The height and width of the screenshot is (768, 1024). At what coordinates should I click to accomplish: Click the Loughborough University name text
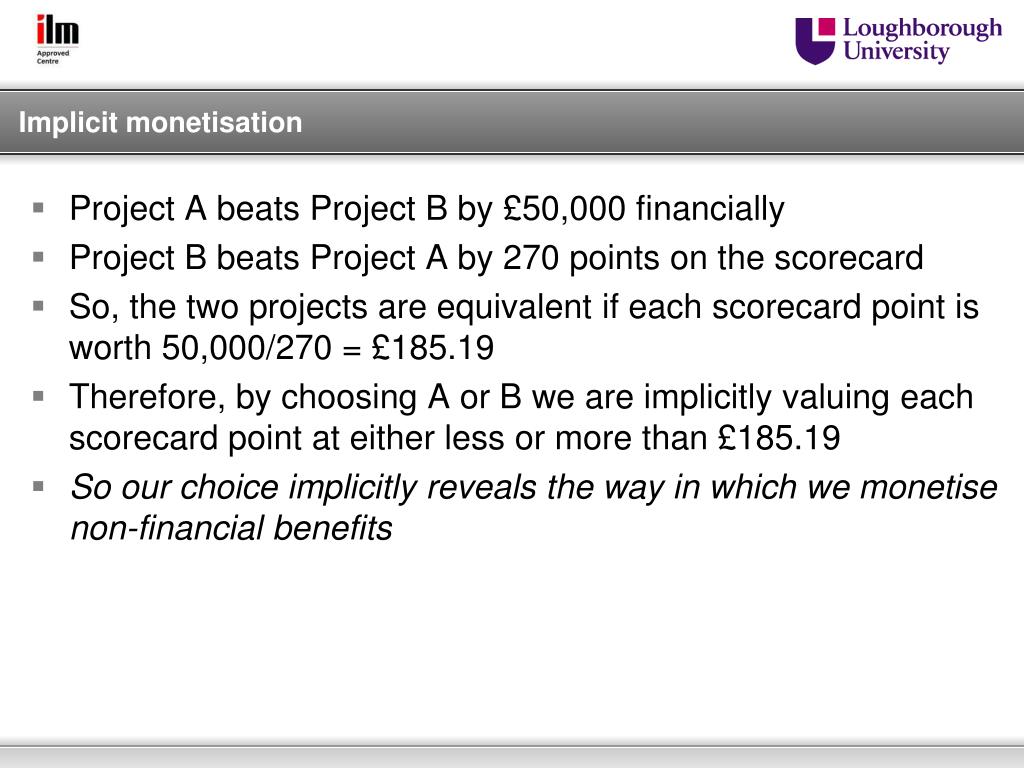[922, 40]
